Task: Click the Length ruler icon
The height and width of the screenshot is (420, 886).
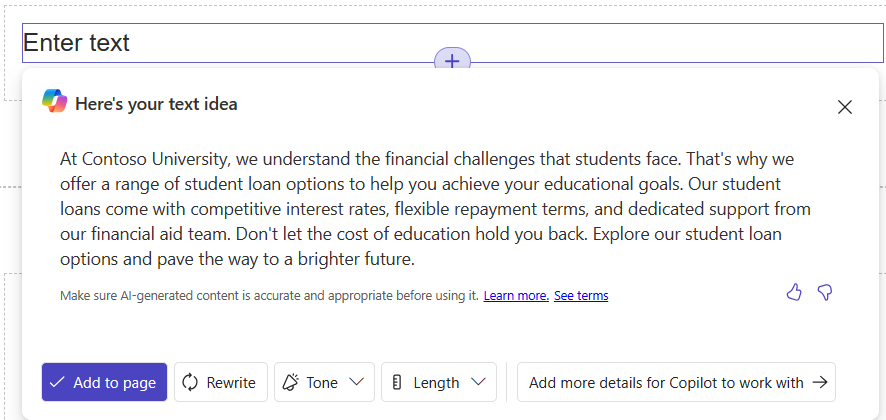Action: click(397, 382)
